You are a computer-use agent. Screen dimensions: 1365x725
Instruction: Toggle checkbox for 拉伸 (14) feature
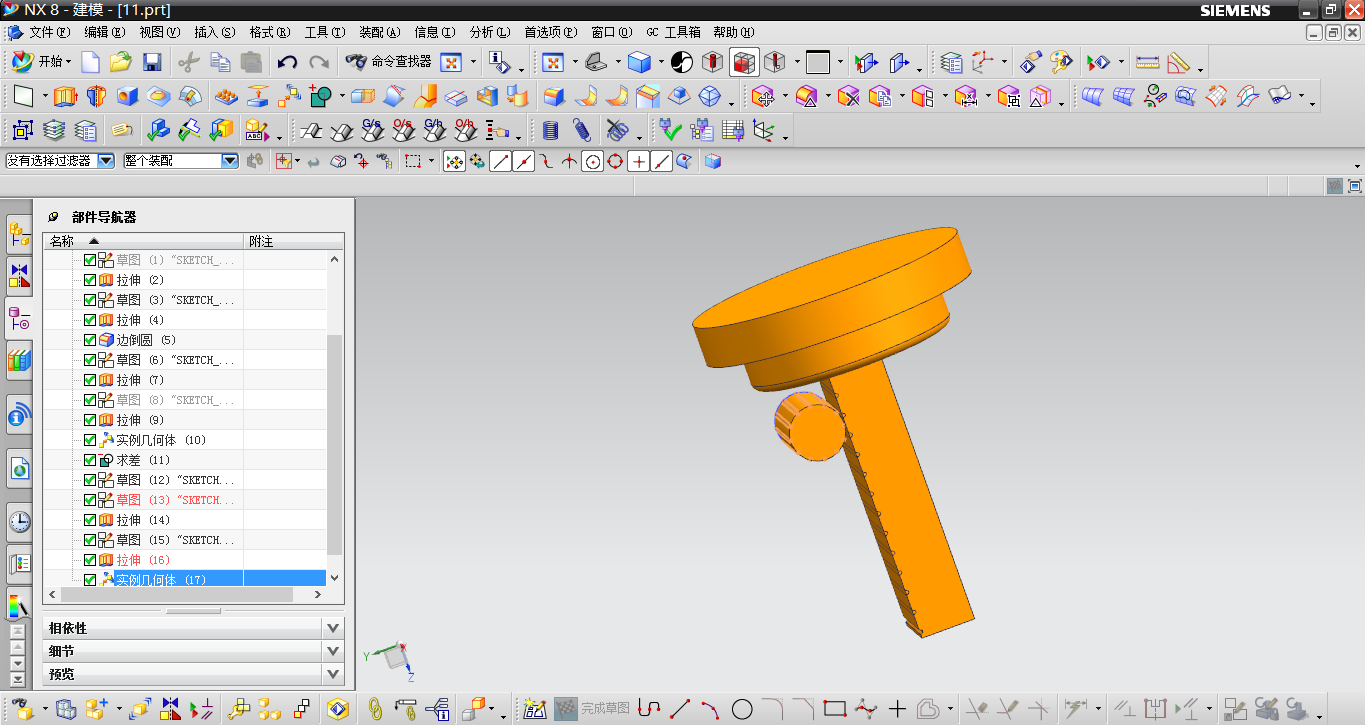click(90, 520)
